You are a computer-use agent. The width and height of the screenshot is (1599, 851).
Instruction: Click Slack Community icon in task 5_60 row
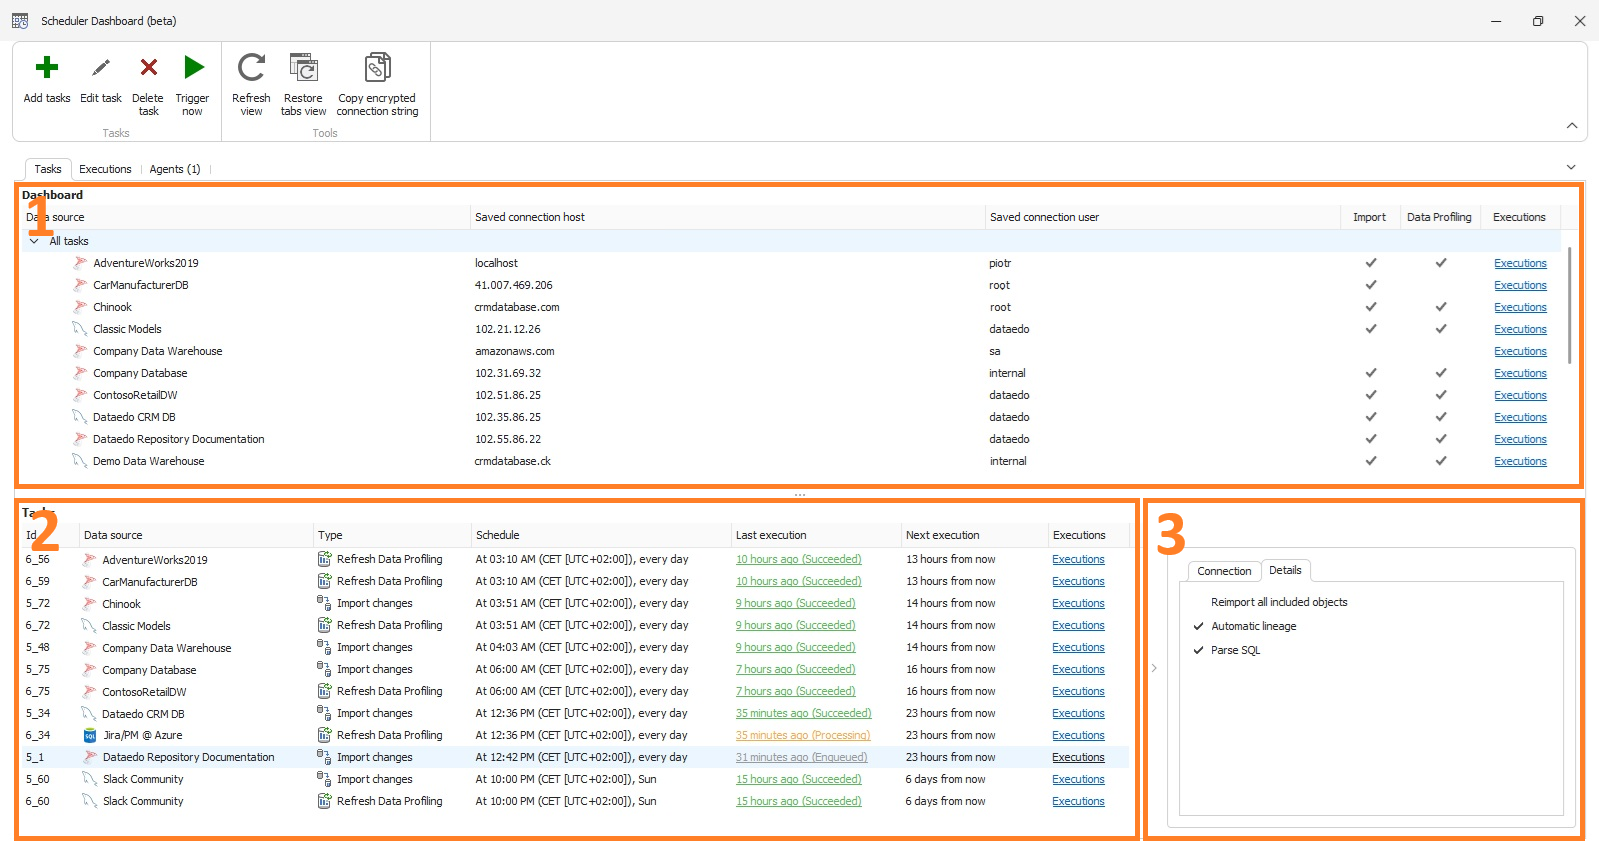pyautogui.click(x=90, y=779)
